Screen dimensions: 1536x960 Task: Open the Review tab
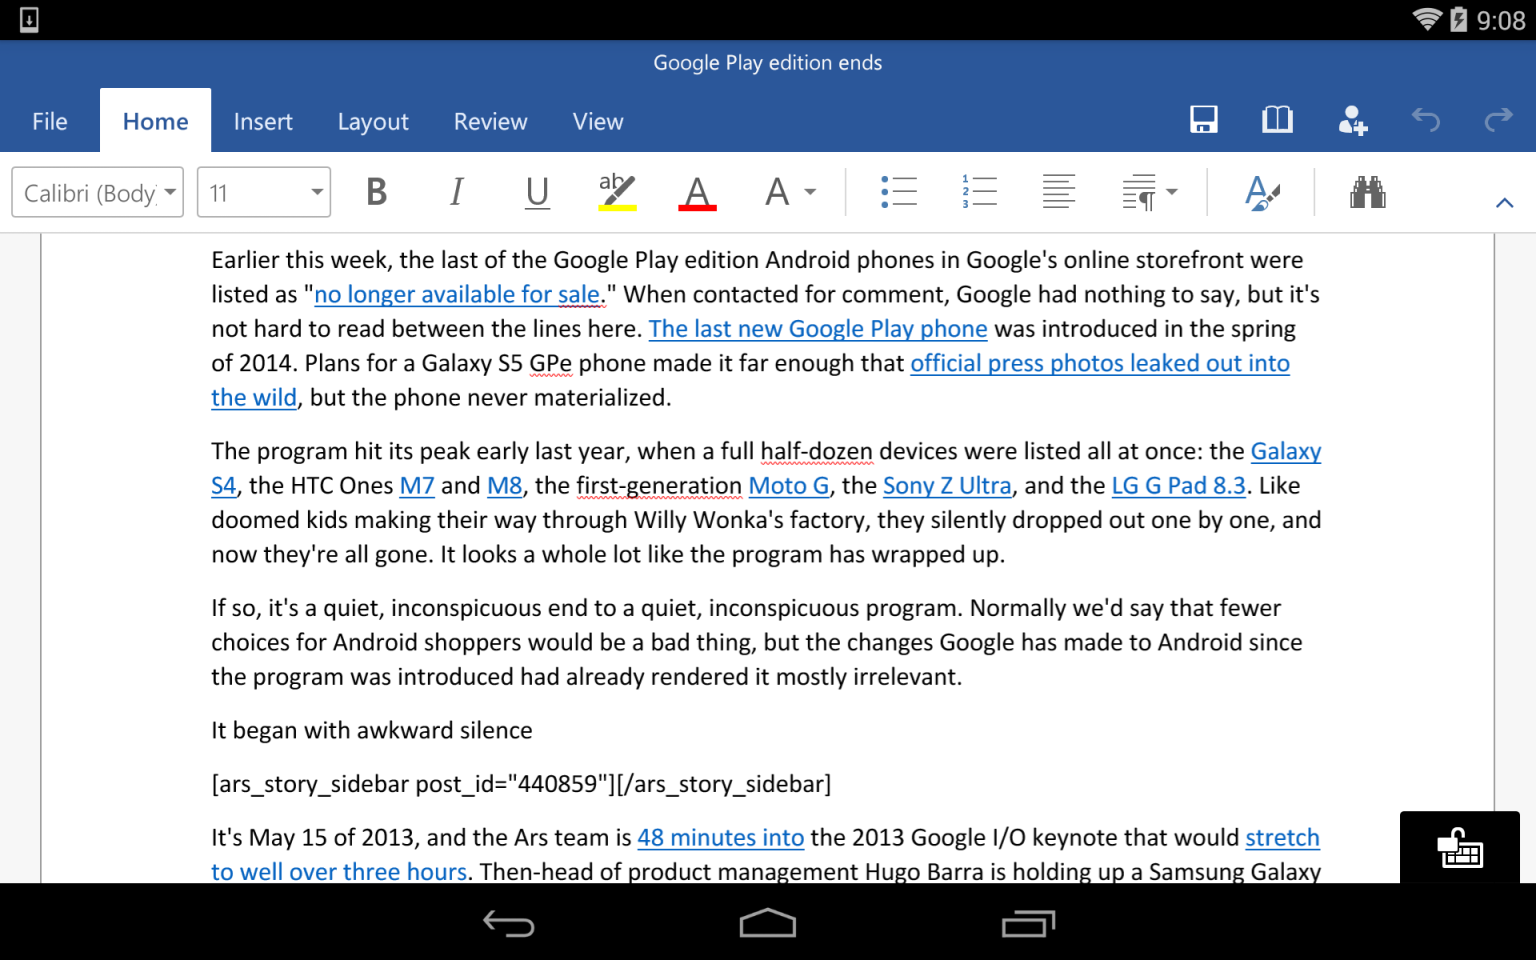point(490,121)
